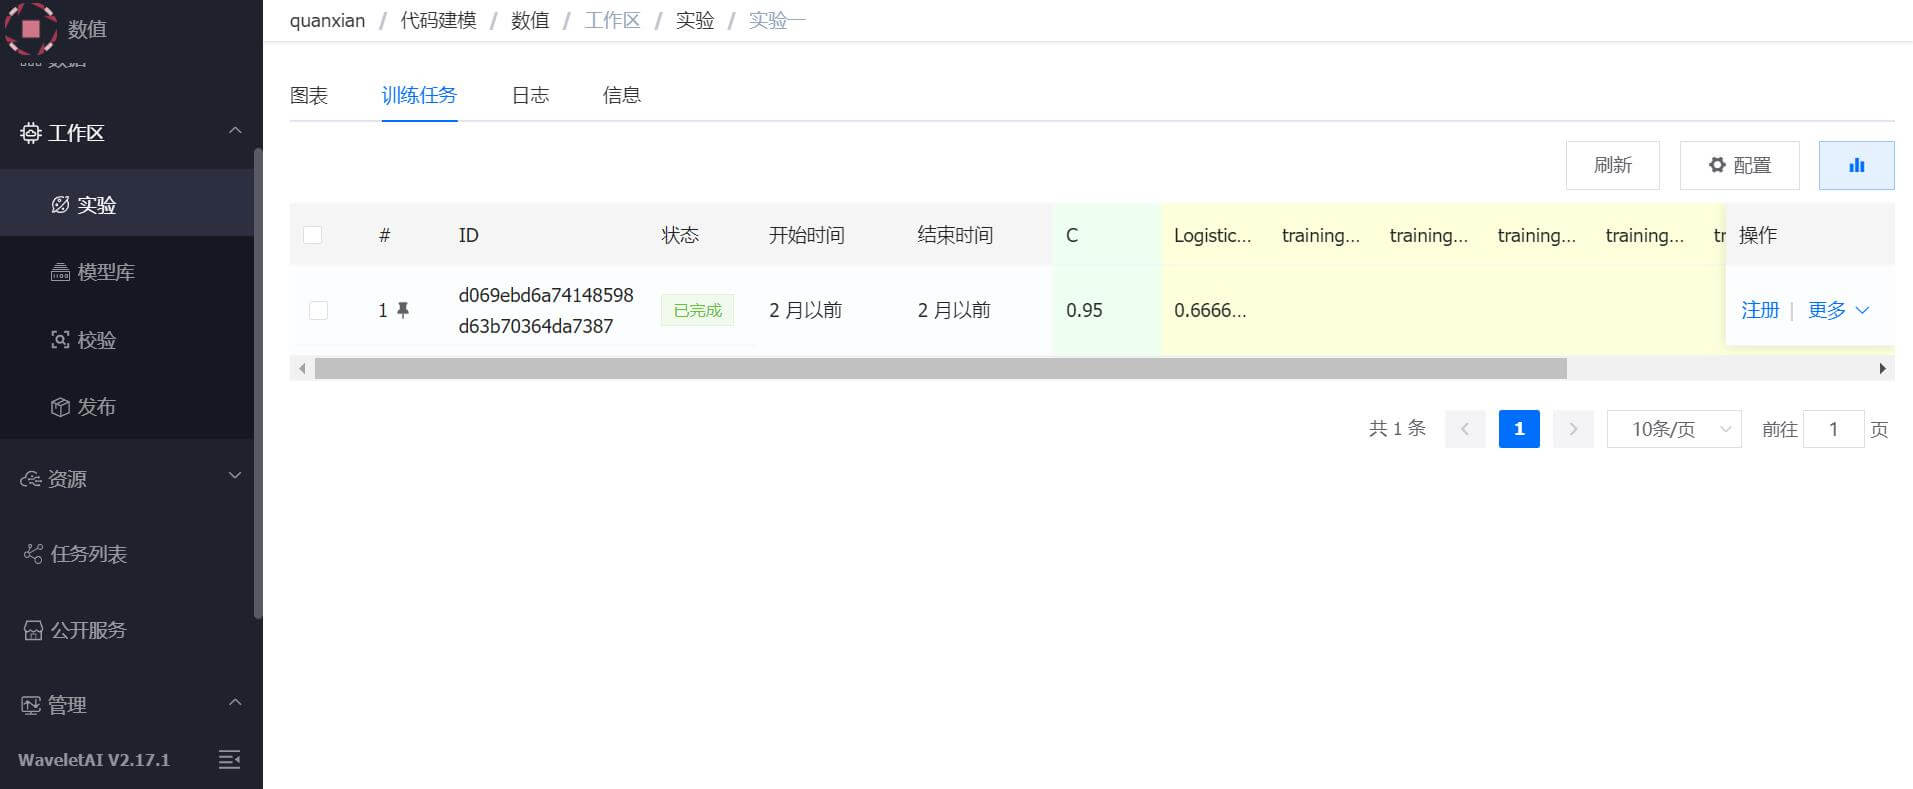Open 任务列表 in the sidebar
Viewport: 1913px width, 789px height.
88,554
